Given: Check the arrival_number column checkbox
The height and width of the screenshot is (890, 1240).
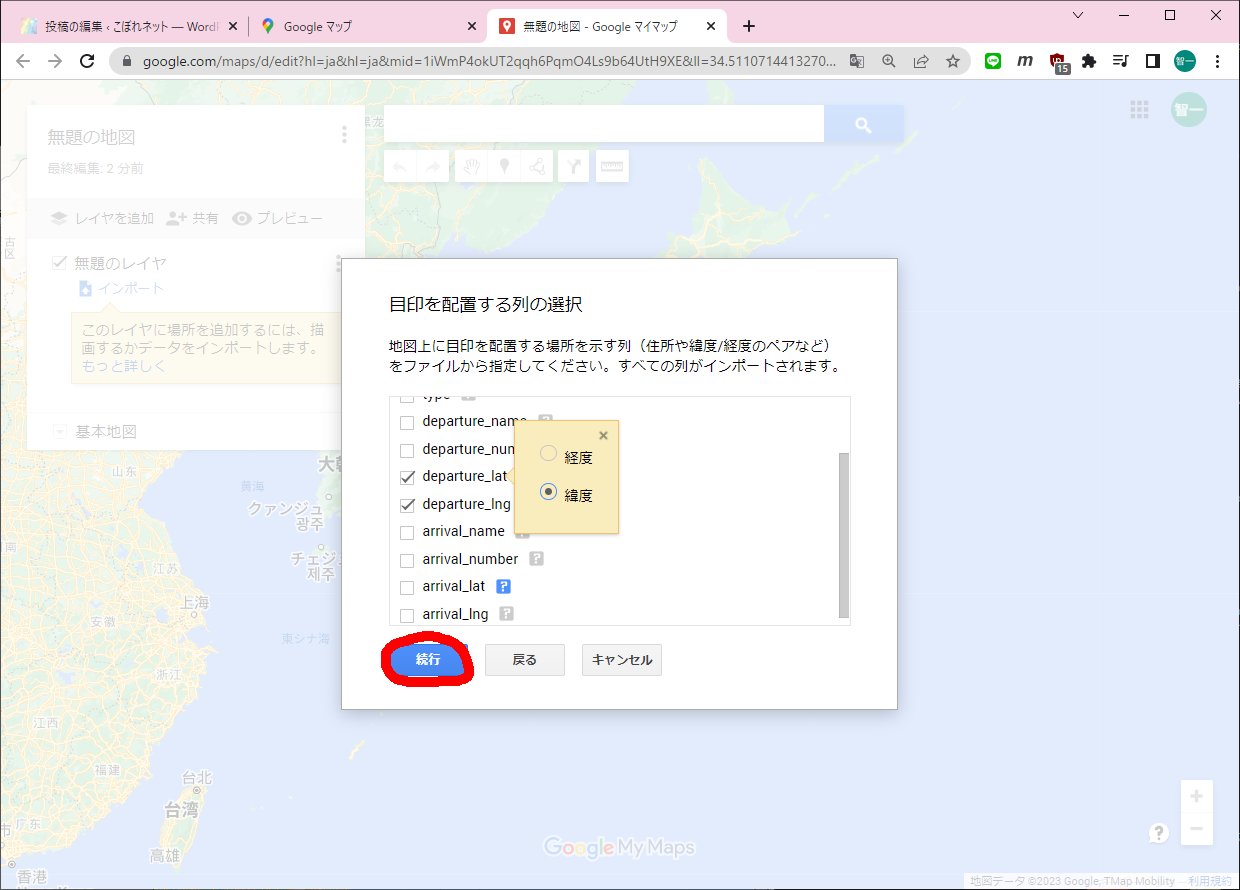Looking at the screenshot, I should tap(407, 560).
